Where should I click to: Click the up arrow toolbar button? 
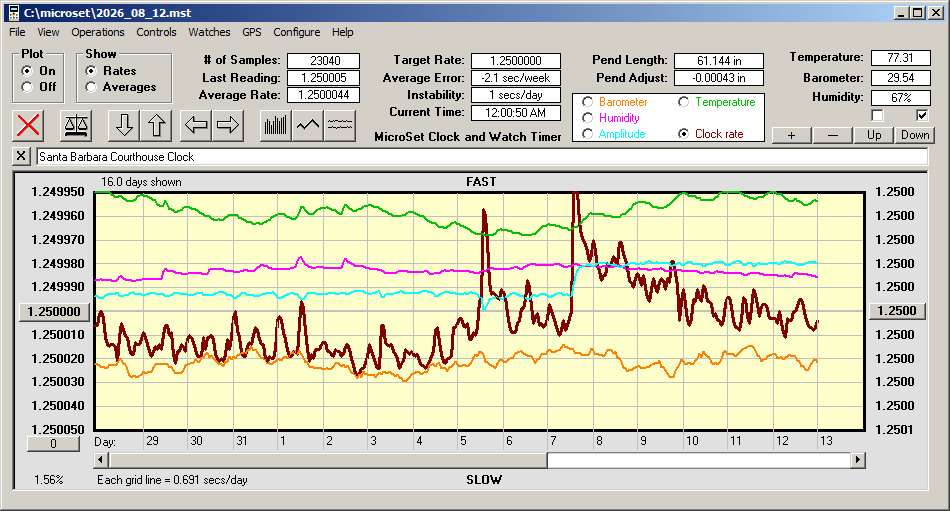coord(156,125)
